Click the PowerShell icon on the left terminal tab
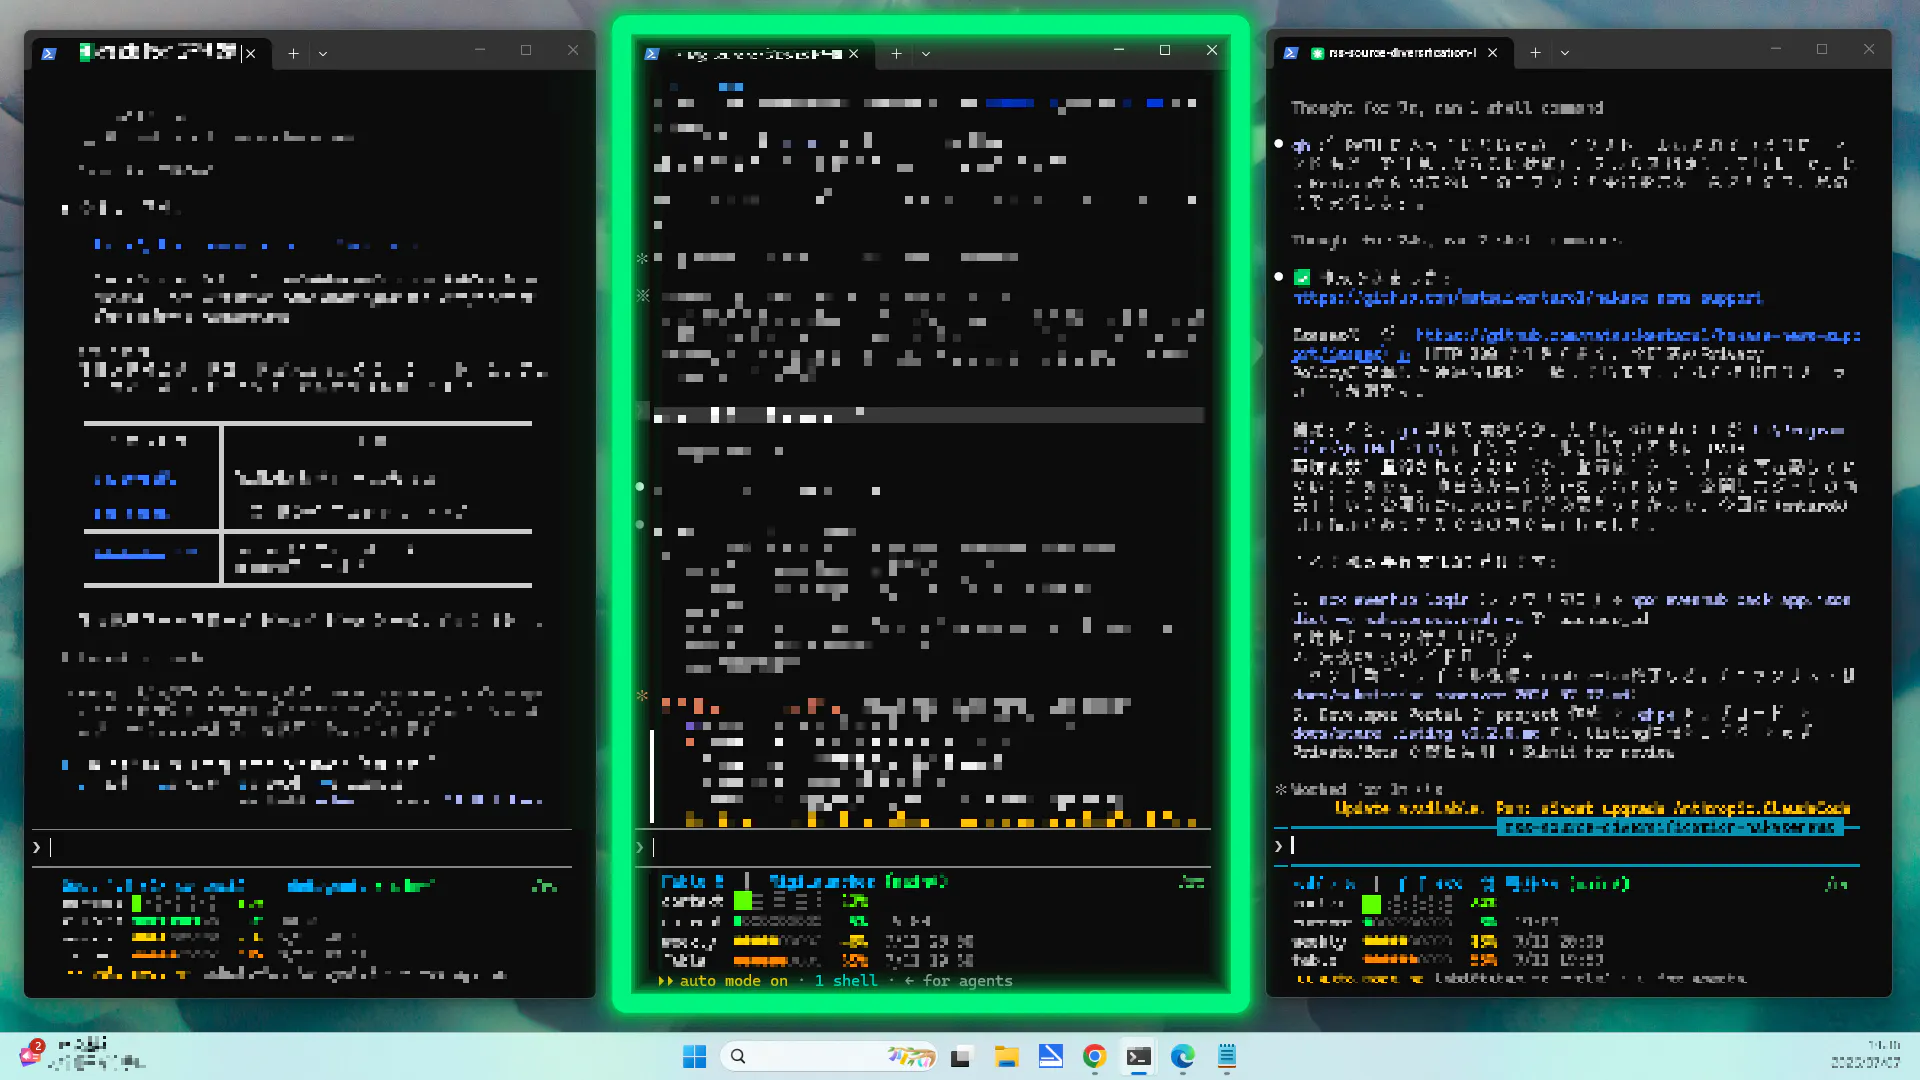Screen dimensions: 1920x1080 (49, 54)
